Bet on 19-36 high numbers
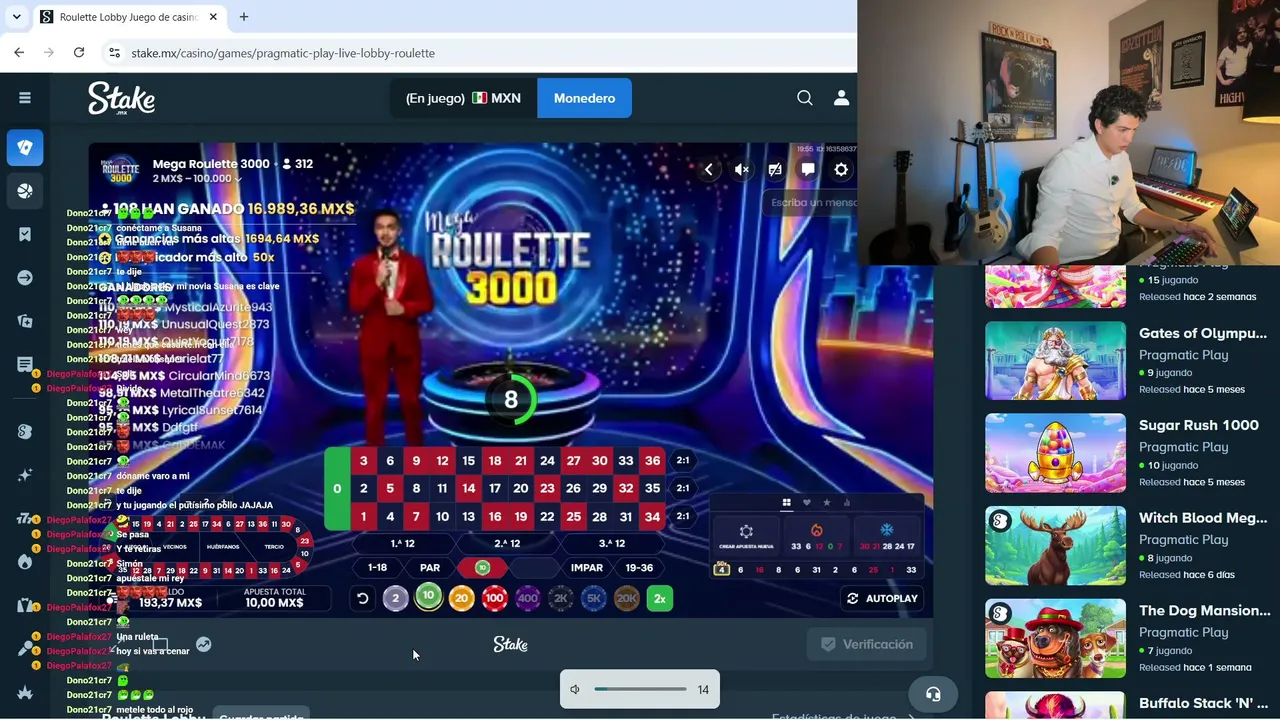Image resolution: width=1280 pixels, height=720 pixels. tap(639, 568)
